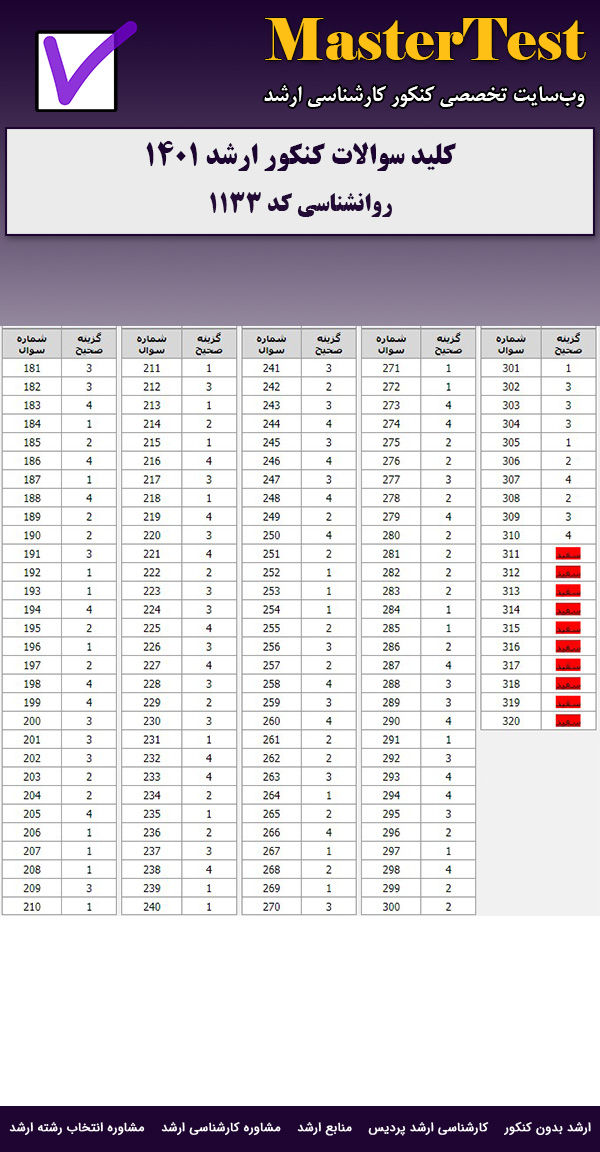600x1152 pixels.
Task: Click question number 300 row
Action: (x=391, y=906)
